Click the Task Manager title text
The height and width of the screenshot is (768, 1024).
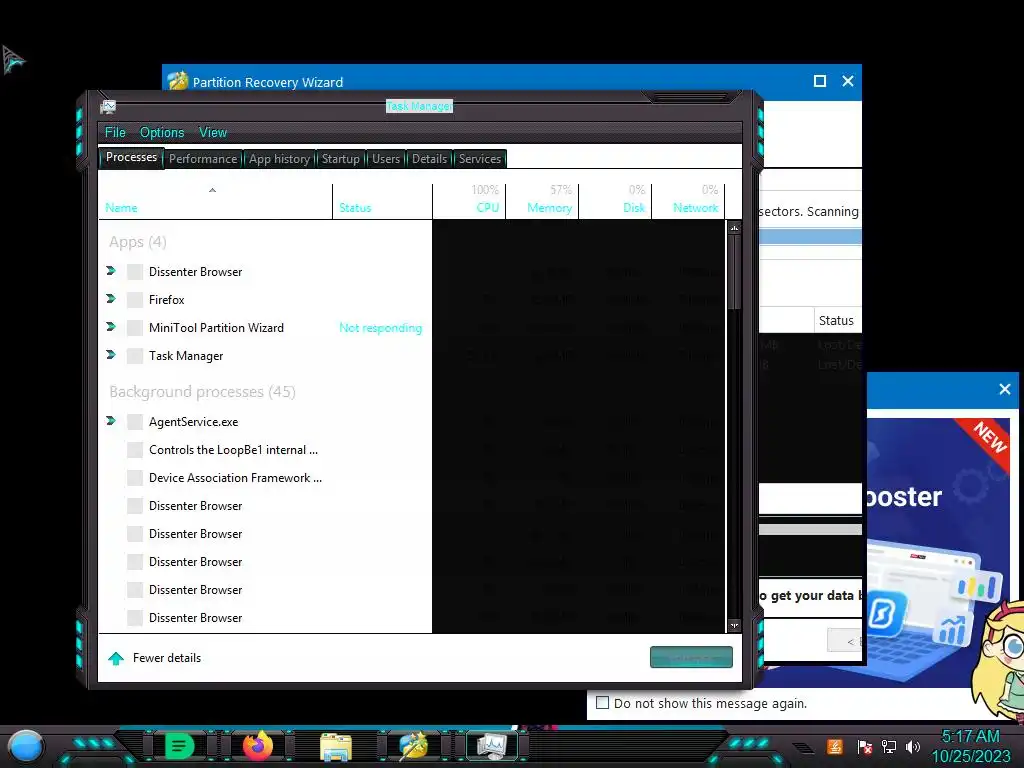tap(419, 106)
